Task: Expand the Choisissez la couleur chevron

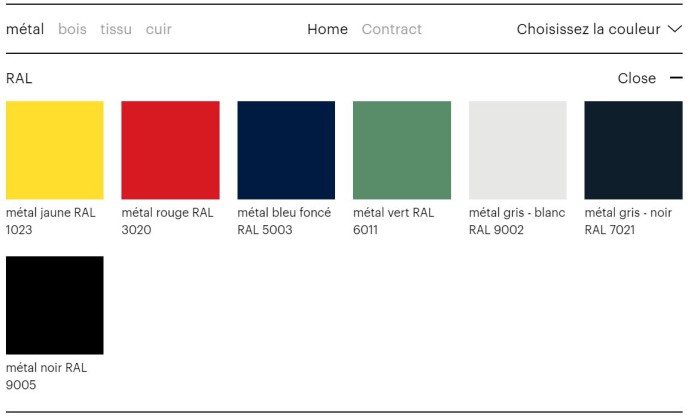Action: pos(674,29)
